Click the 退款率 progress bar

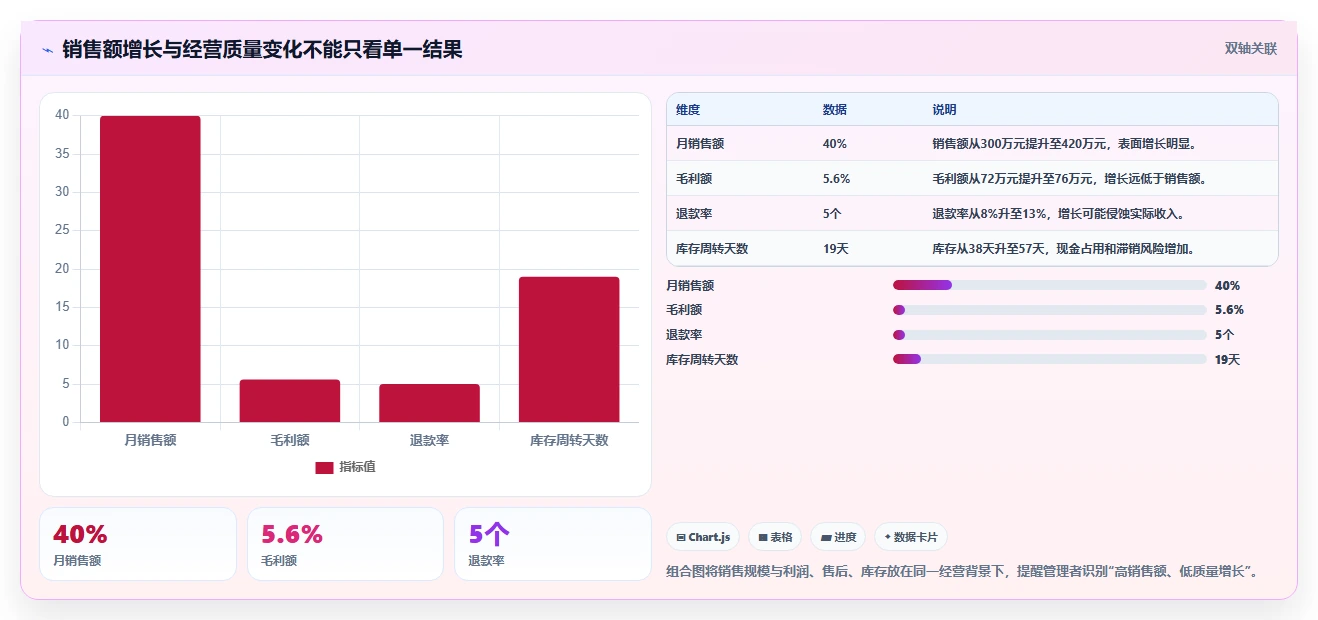tap(1049, 335)
